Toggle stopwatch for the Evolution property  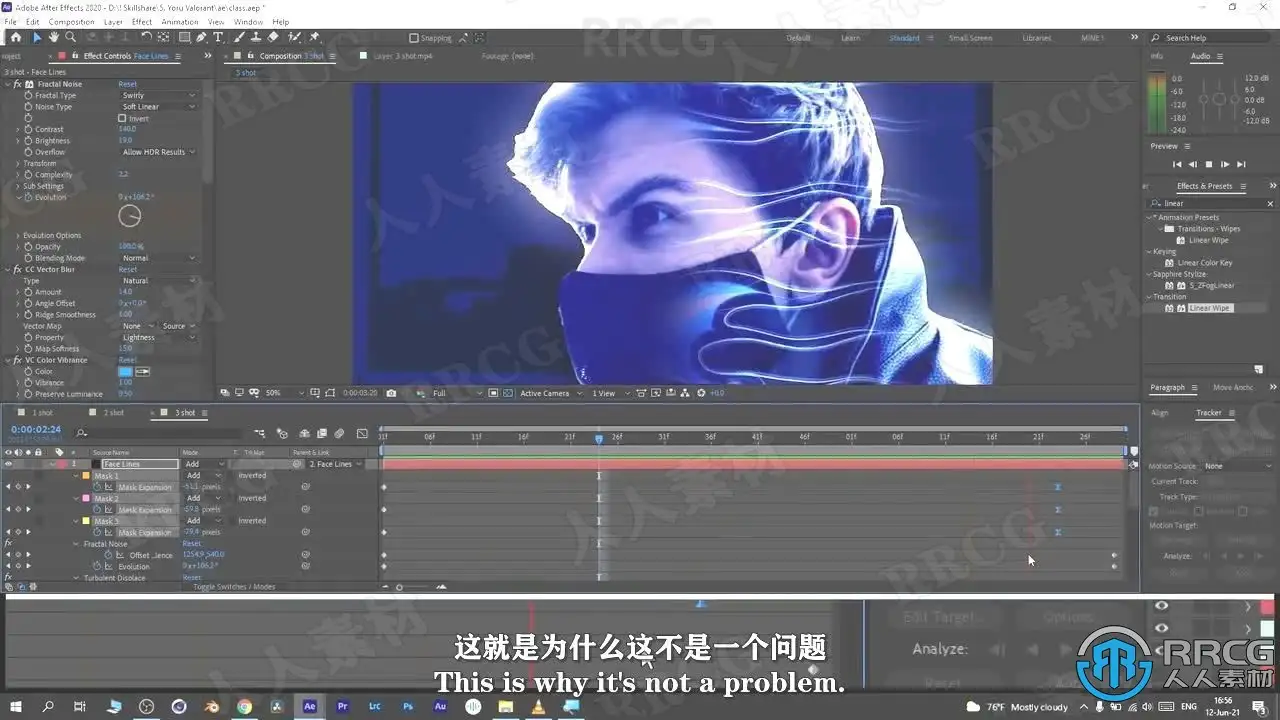pyautogui.click(x=28, y=197)
